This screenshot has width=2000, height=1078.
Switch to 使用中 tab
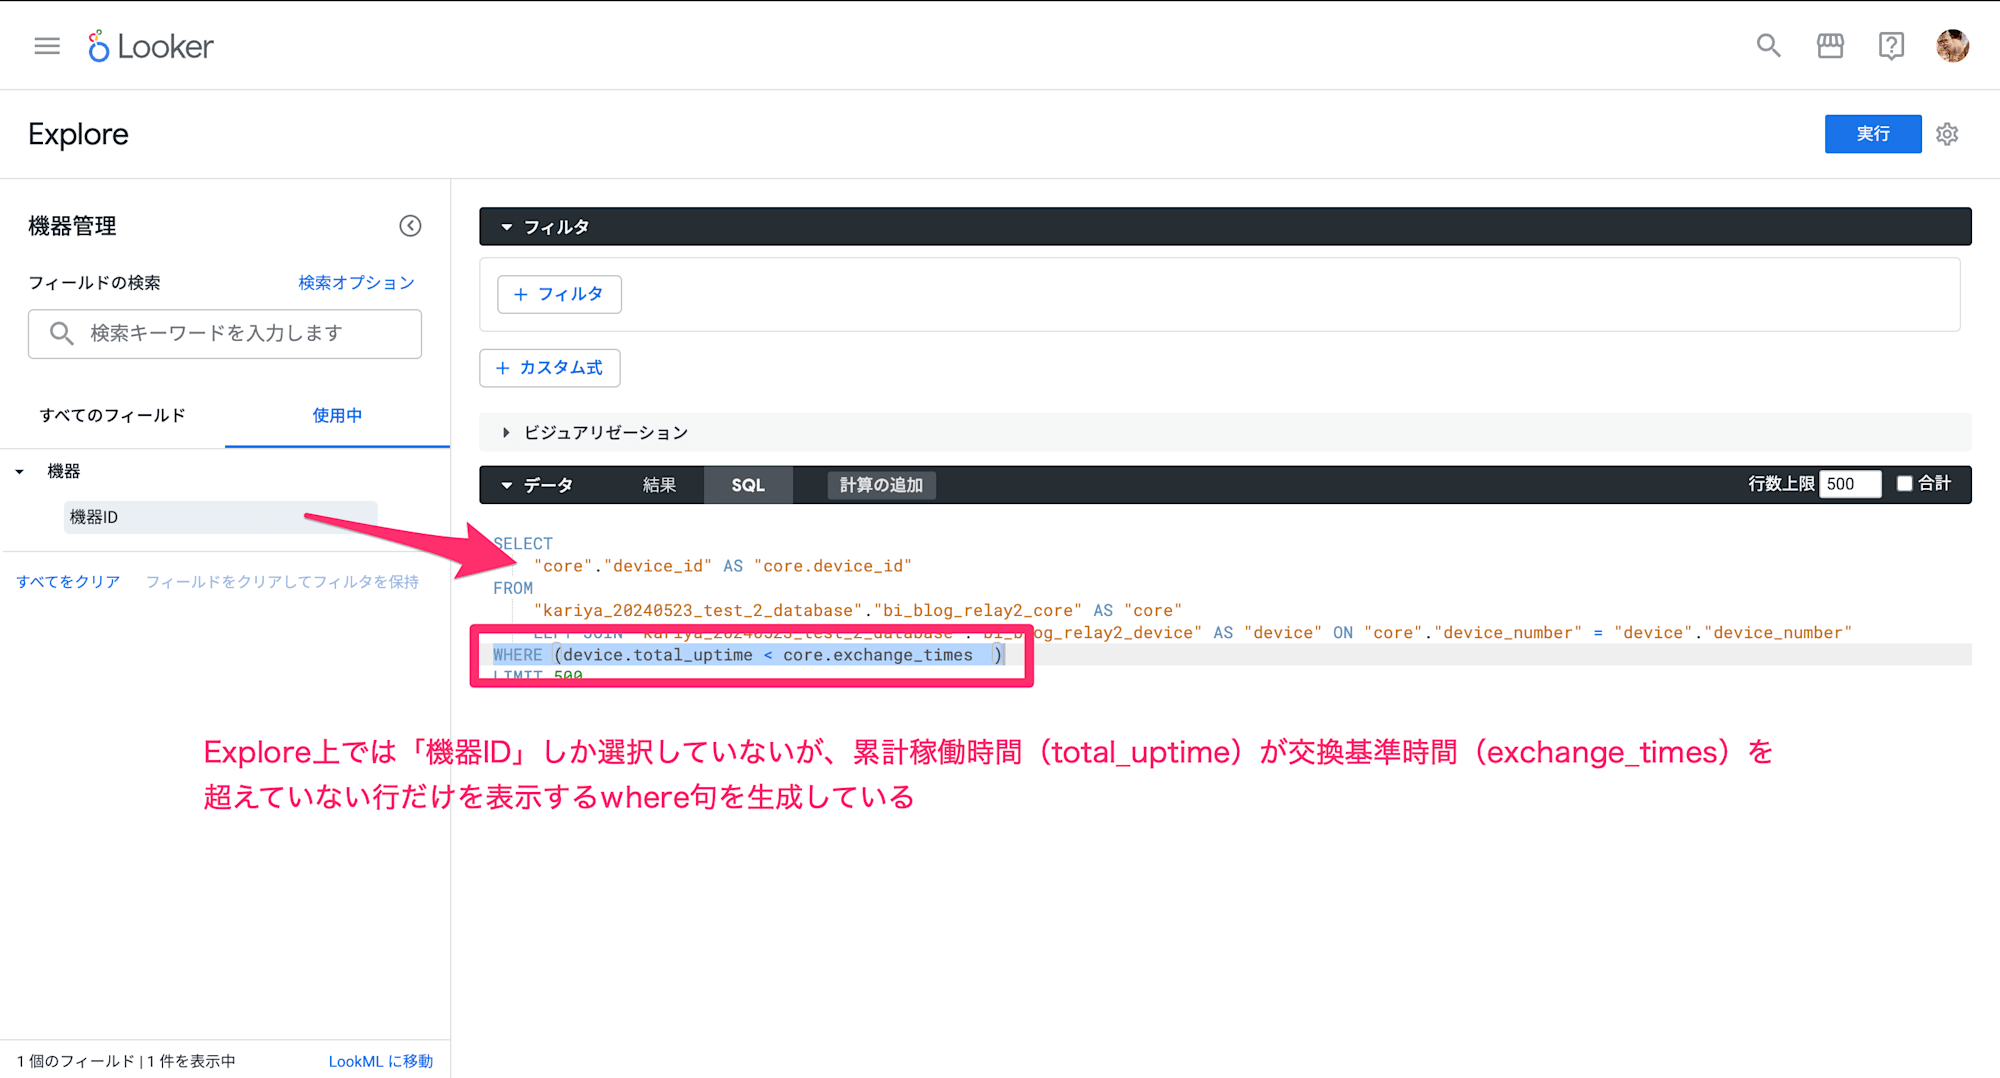[x=337, y=415]
